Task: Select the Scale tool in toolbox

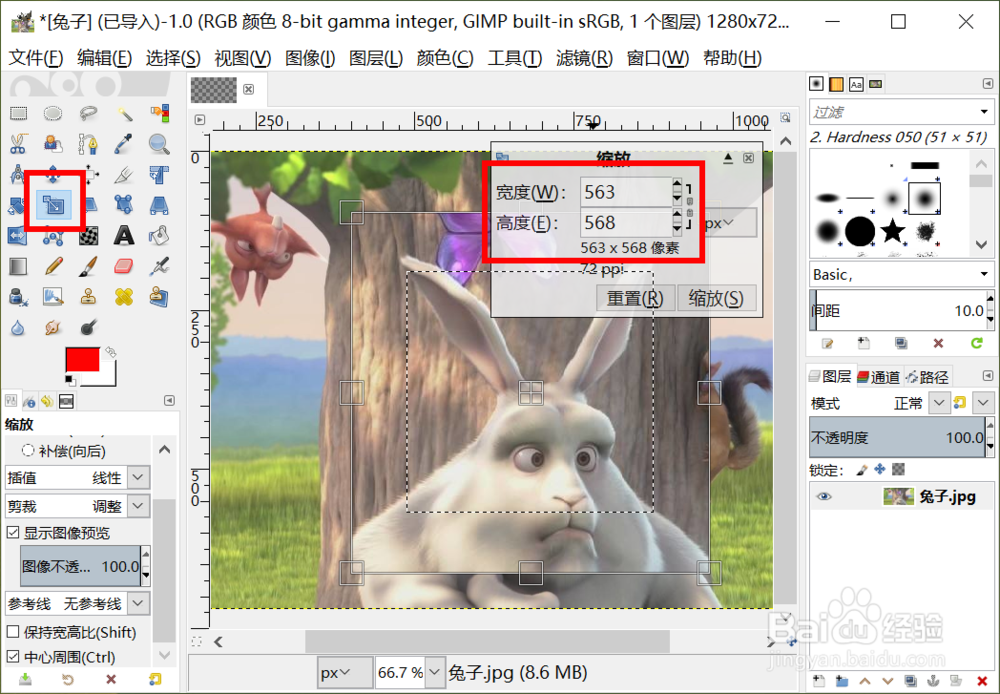Action: click(54, 205)
